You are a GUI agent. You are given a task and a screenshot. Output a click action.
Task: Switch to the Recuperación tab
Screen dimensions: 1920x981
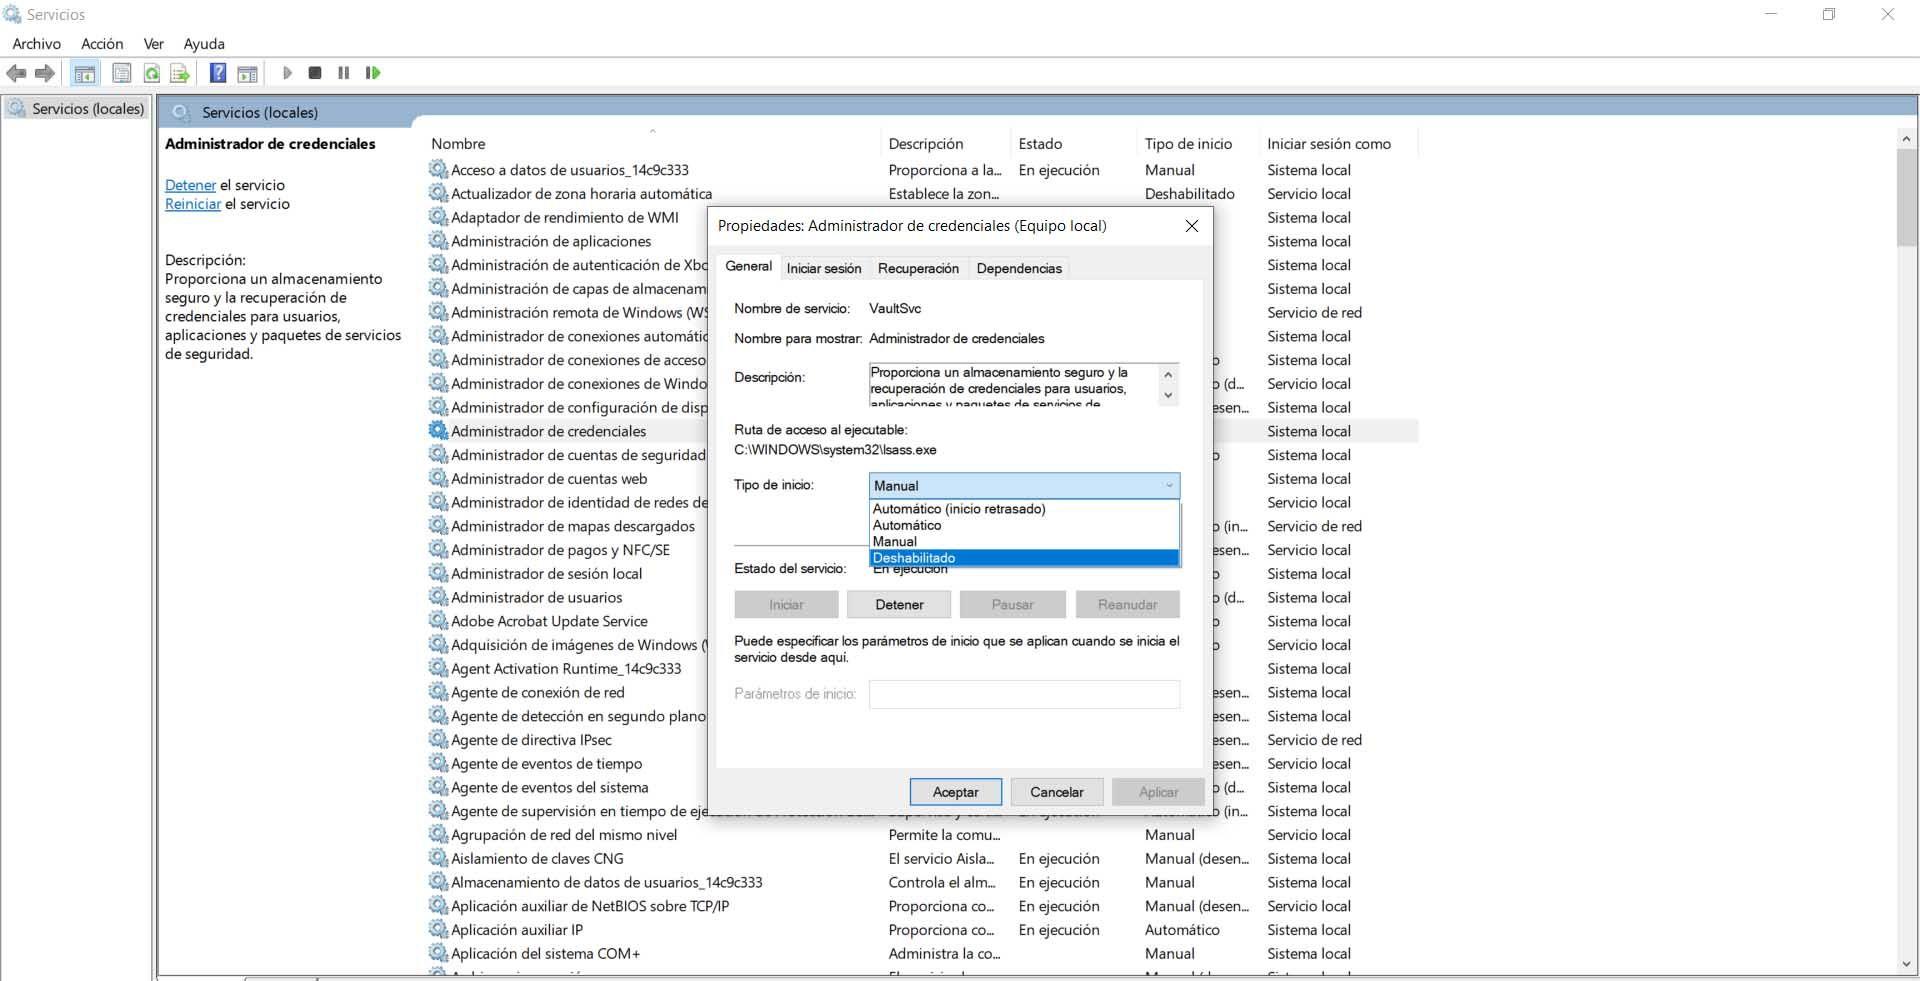click(x=918, y=268)
